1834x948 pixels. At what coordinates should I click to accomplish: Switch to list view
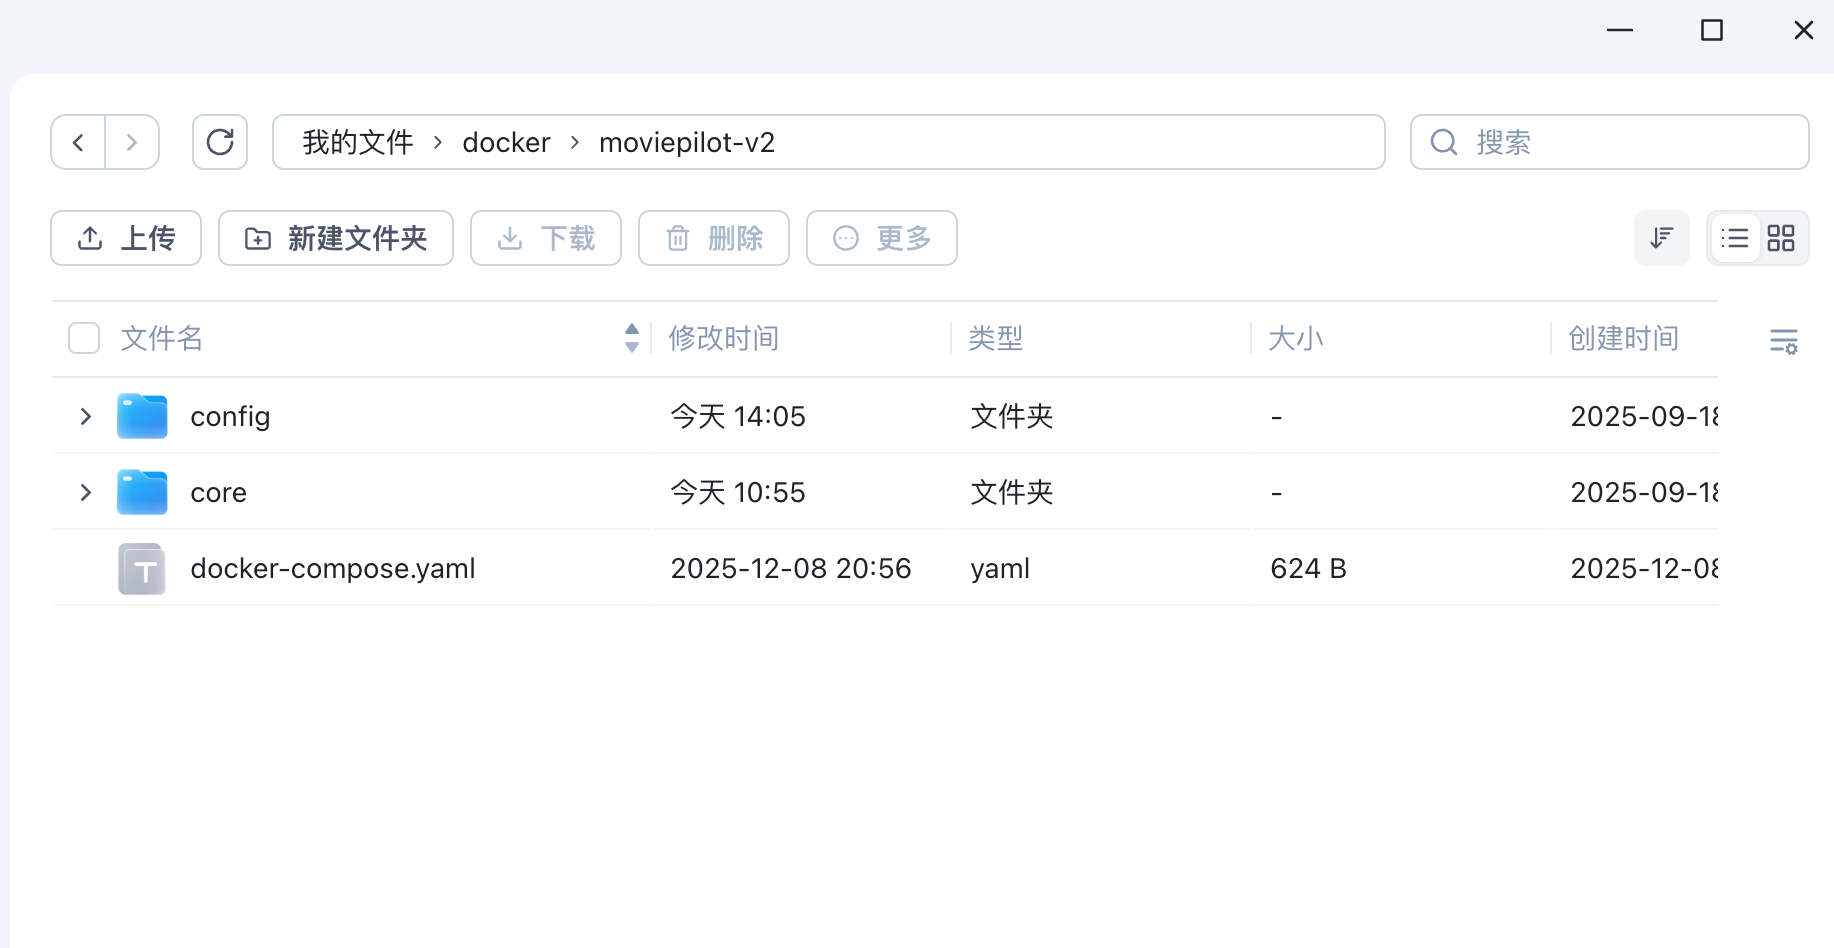1735,238
